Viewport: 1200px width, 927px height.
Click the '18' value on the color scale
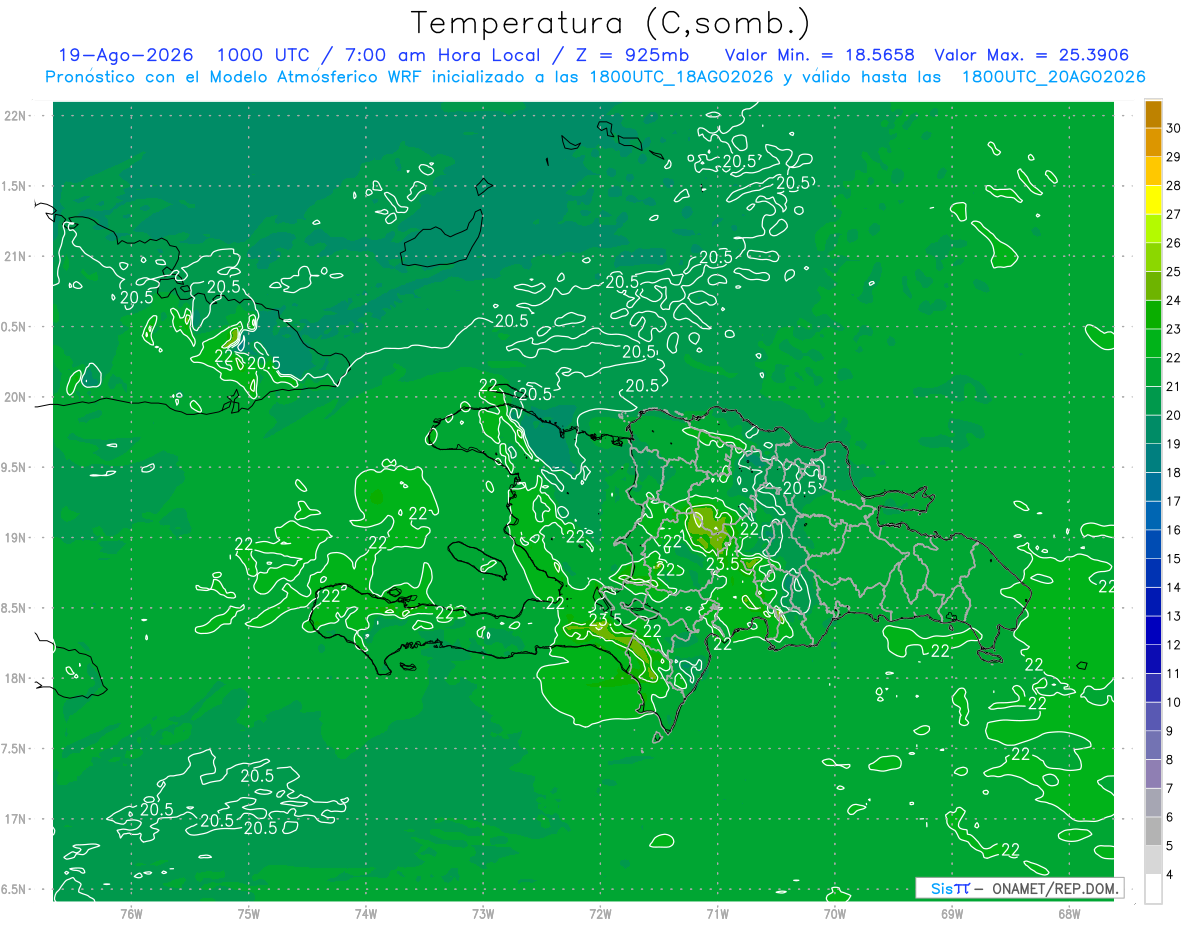tap(1173, 472)
